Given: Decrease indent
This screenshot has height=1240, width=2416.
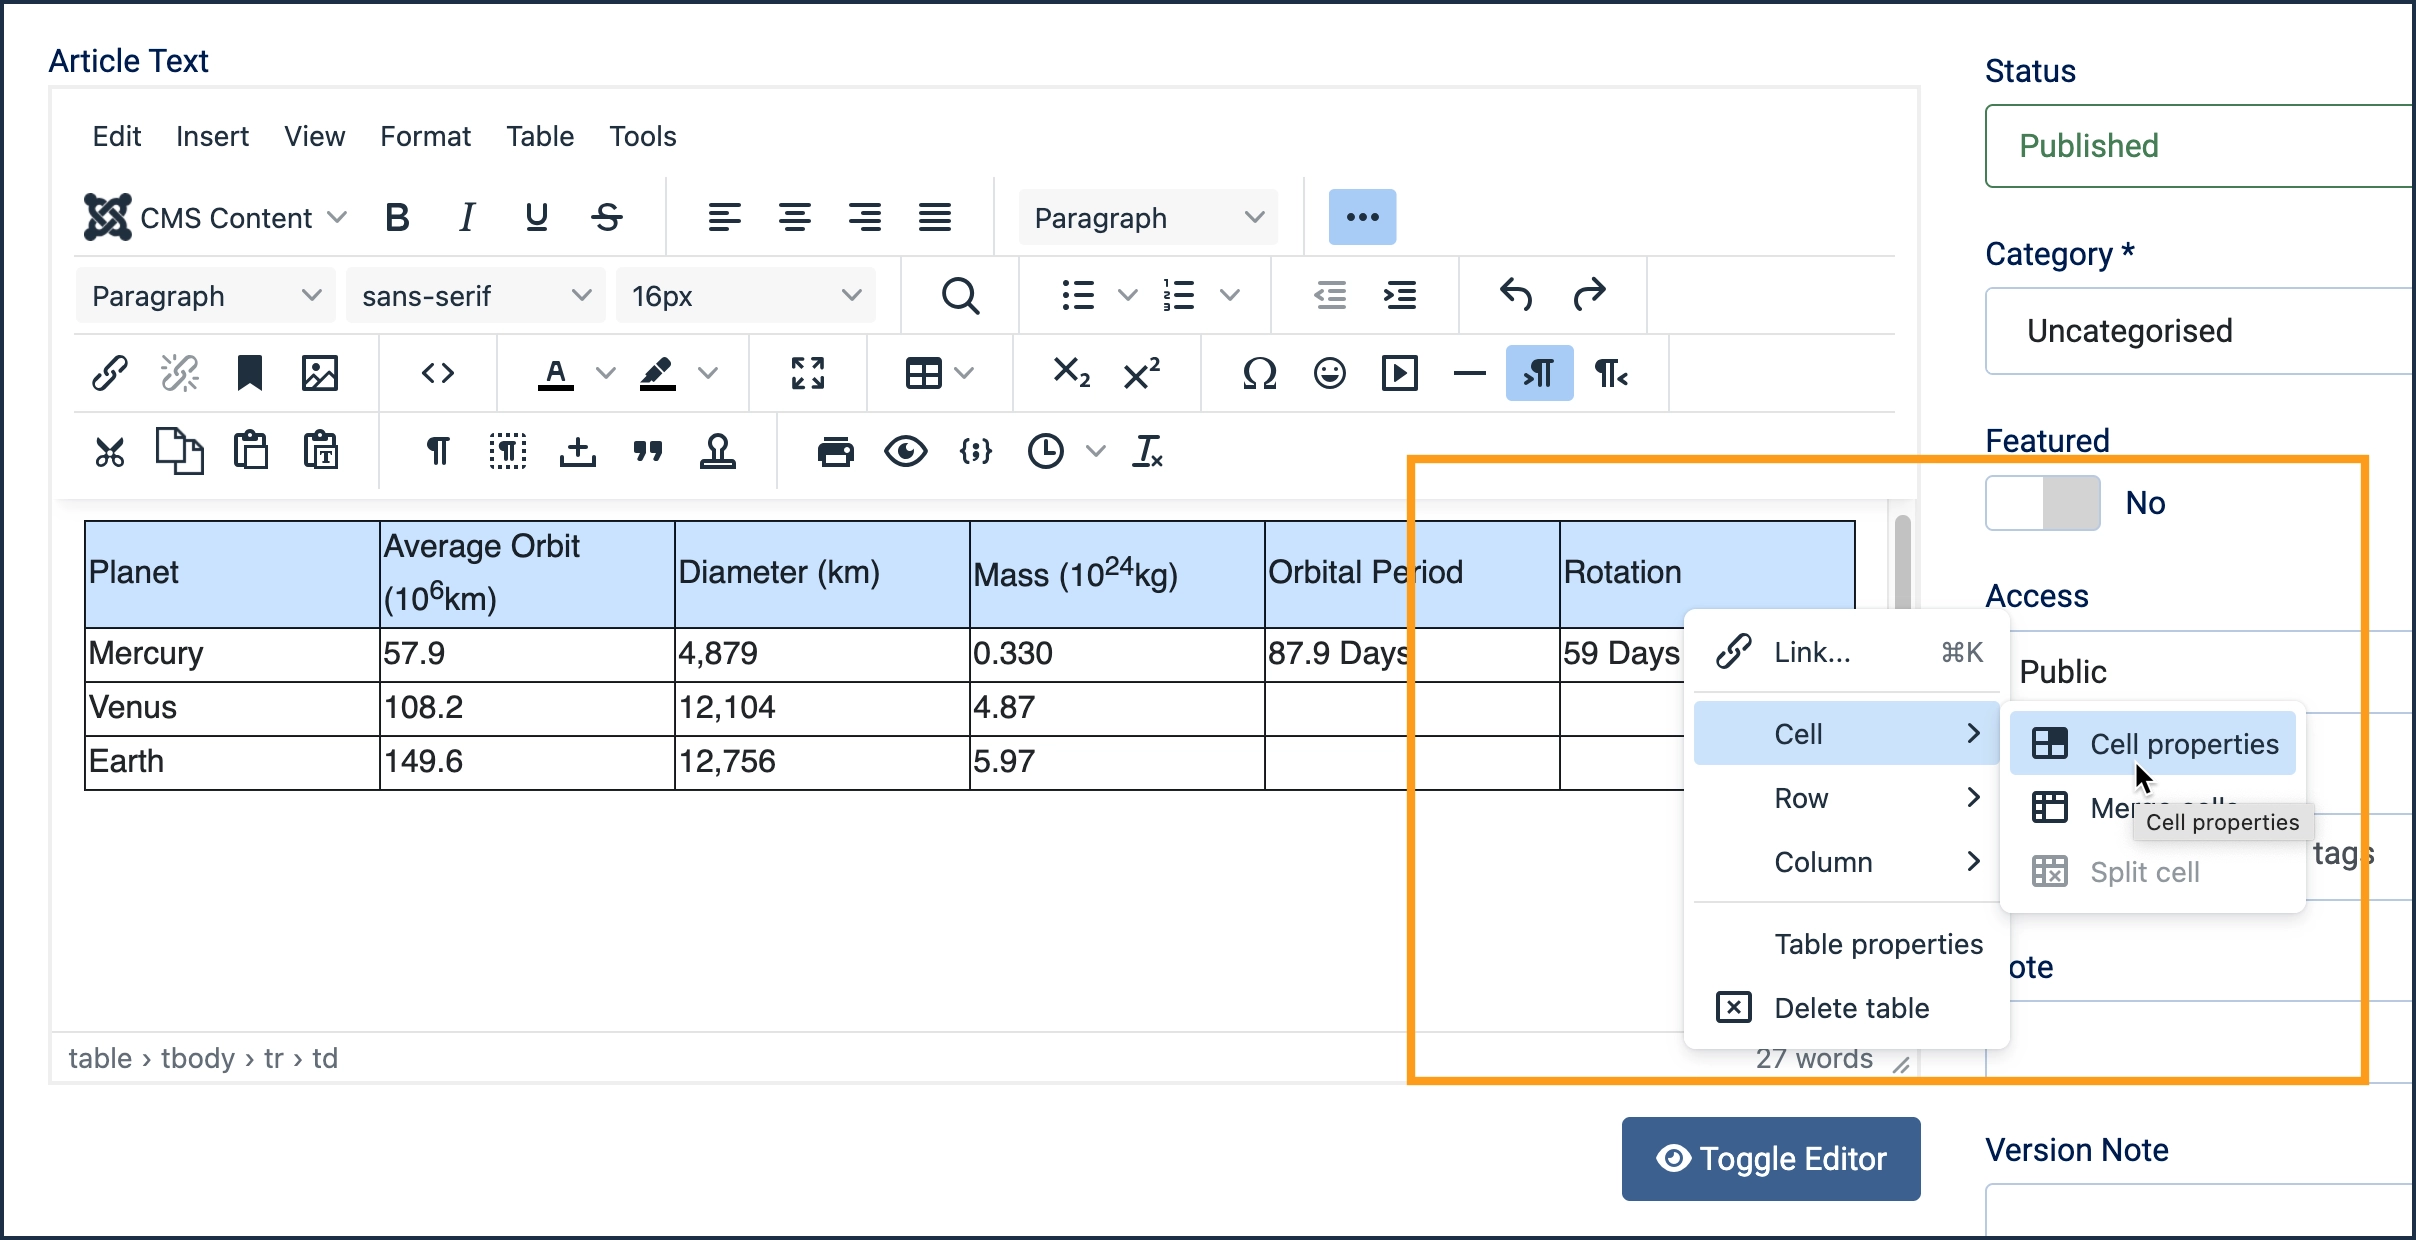Looking at the screenshot, I should click(1330, 295).
